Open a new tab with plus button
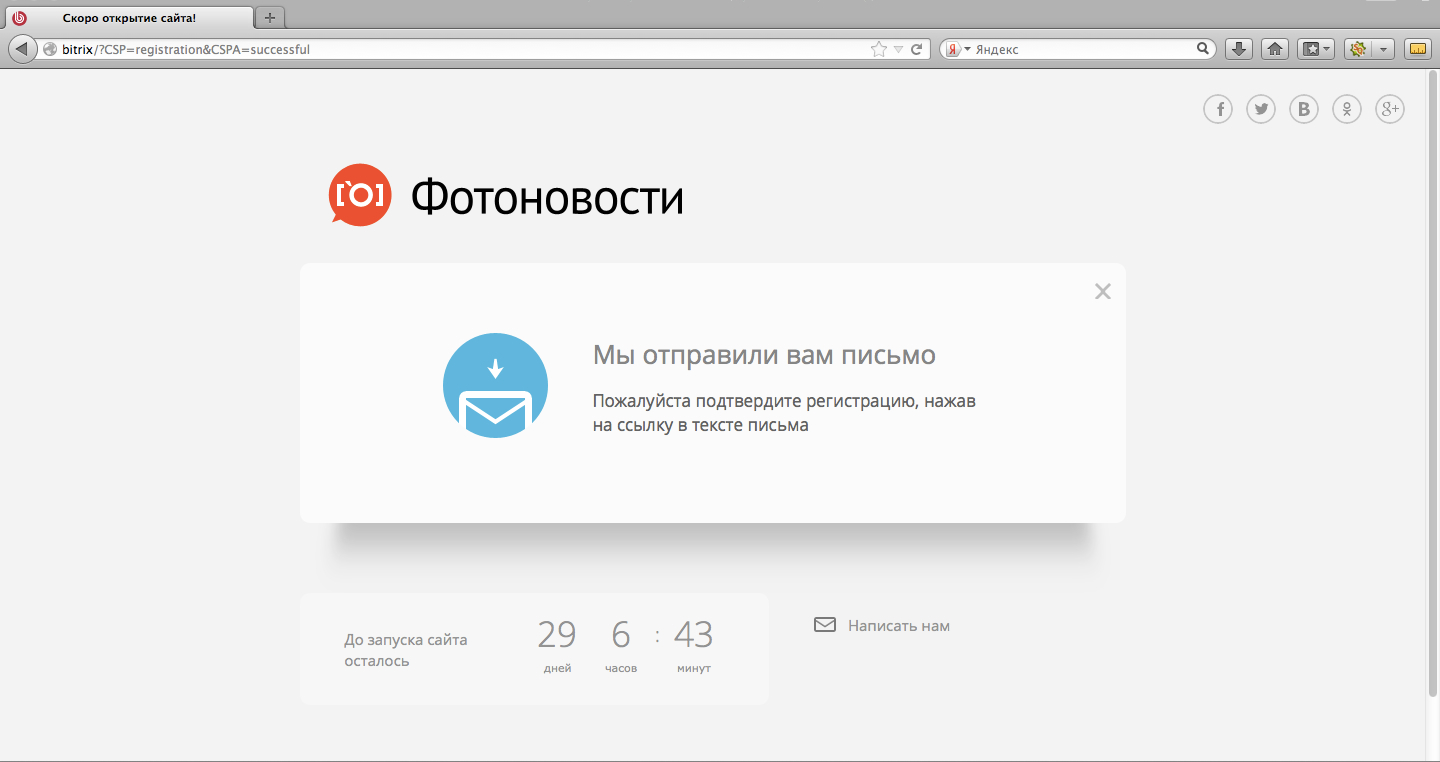 coord(270,18)
